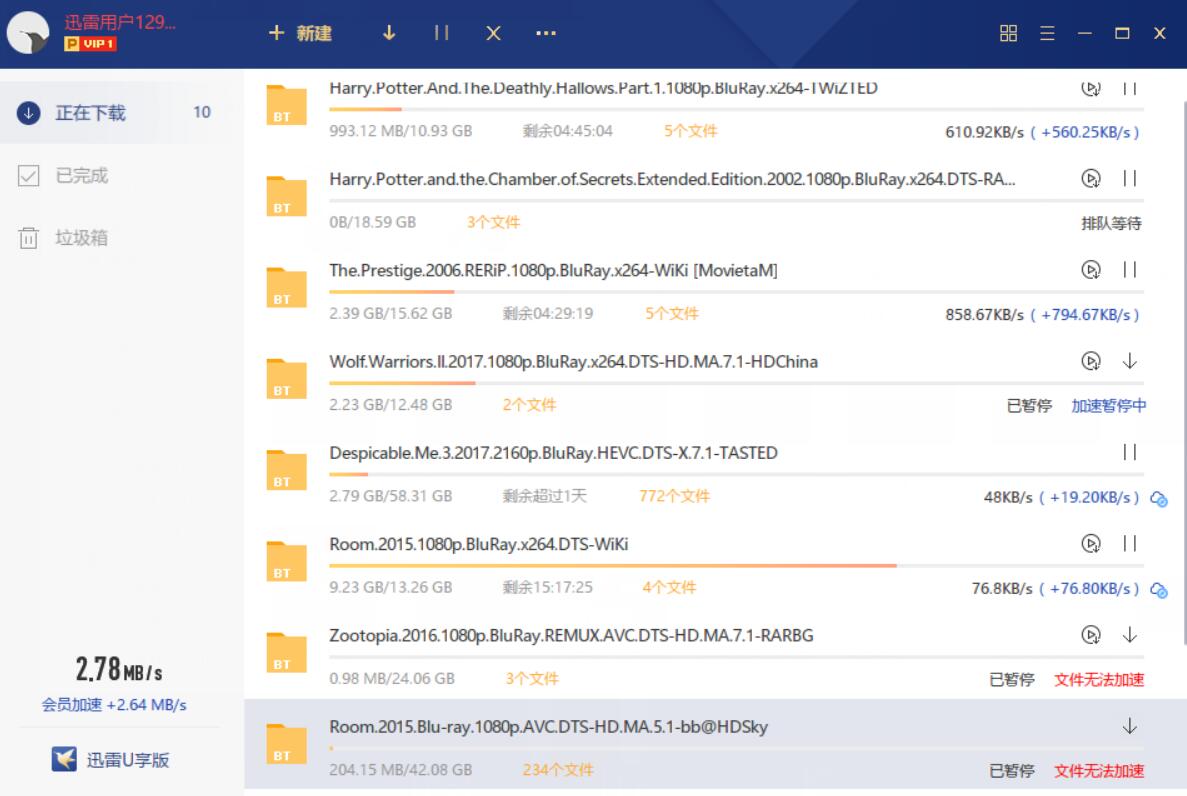
Task: Switch to grid view layout icon
Action: [x=1008, y=33]
